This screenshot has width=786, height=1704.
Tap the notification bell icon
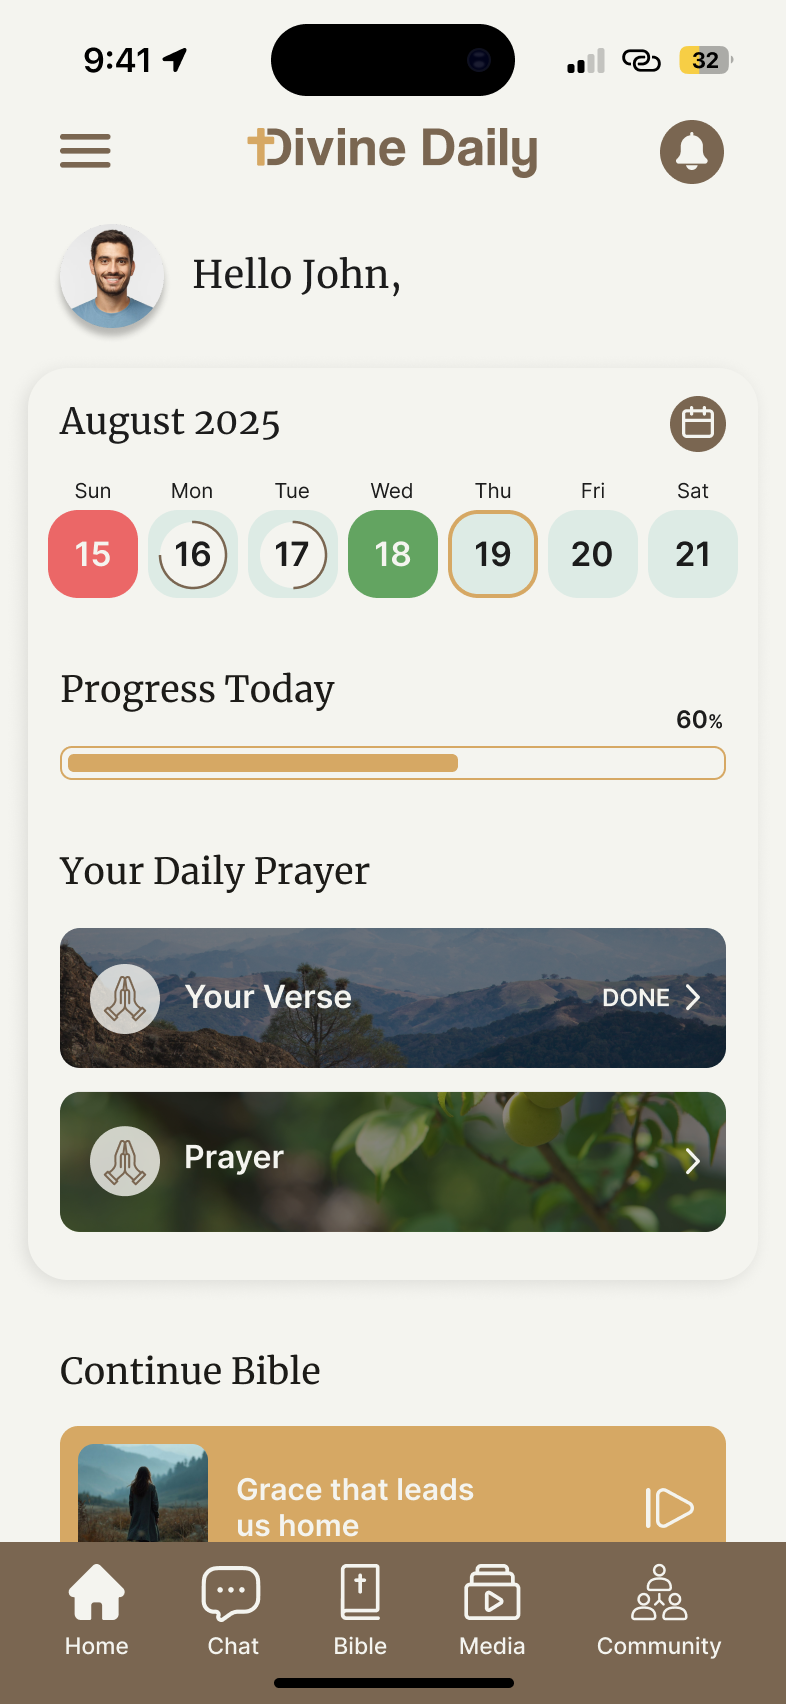[692, 152]
